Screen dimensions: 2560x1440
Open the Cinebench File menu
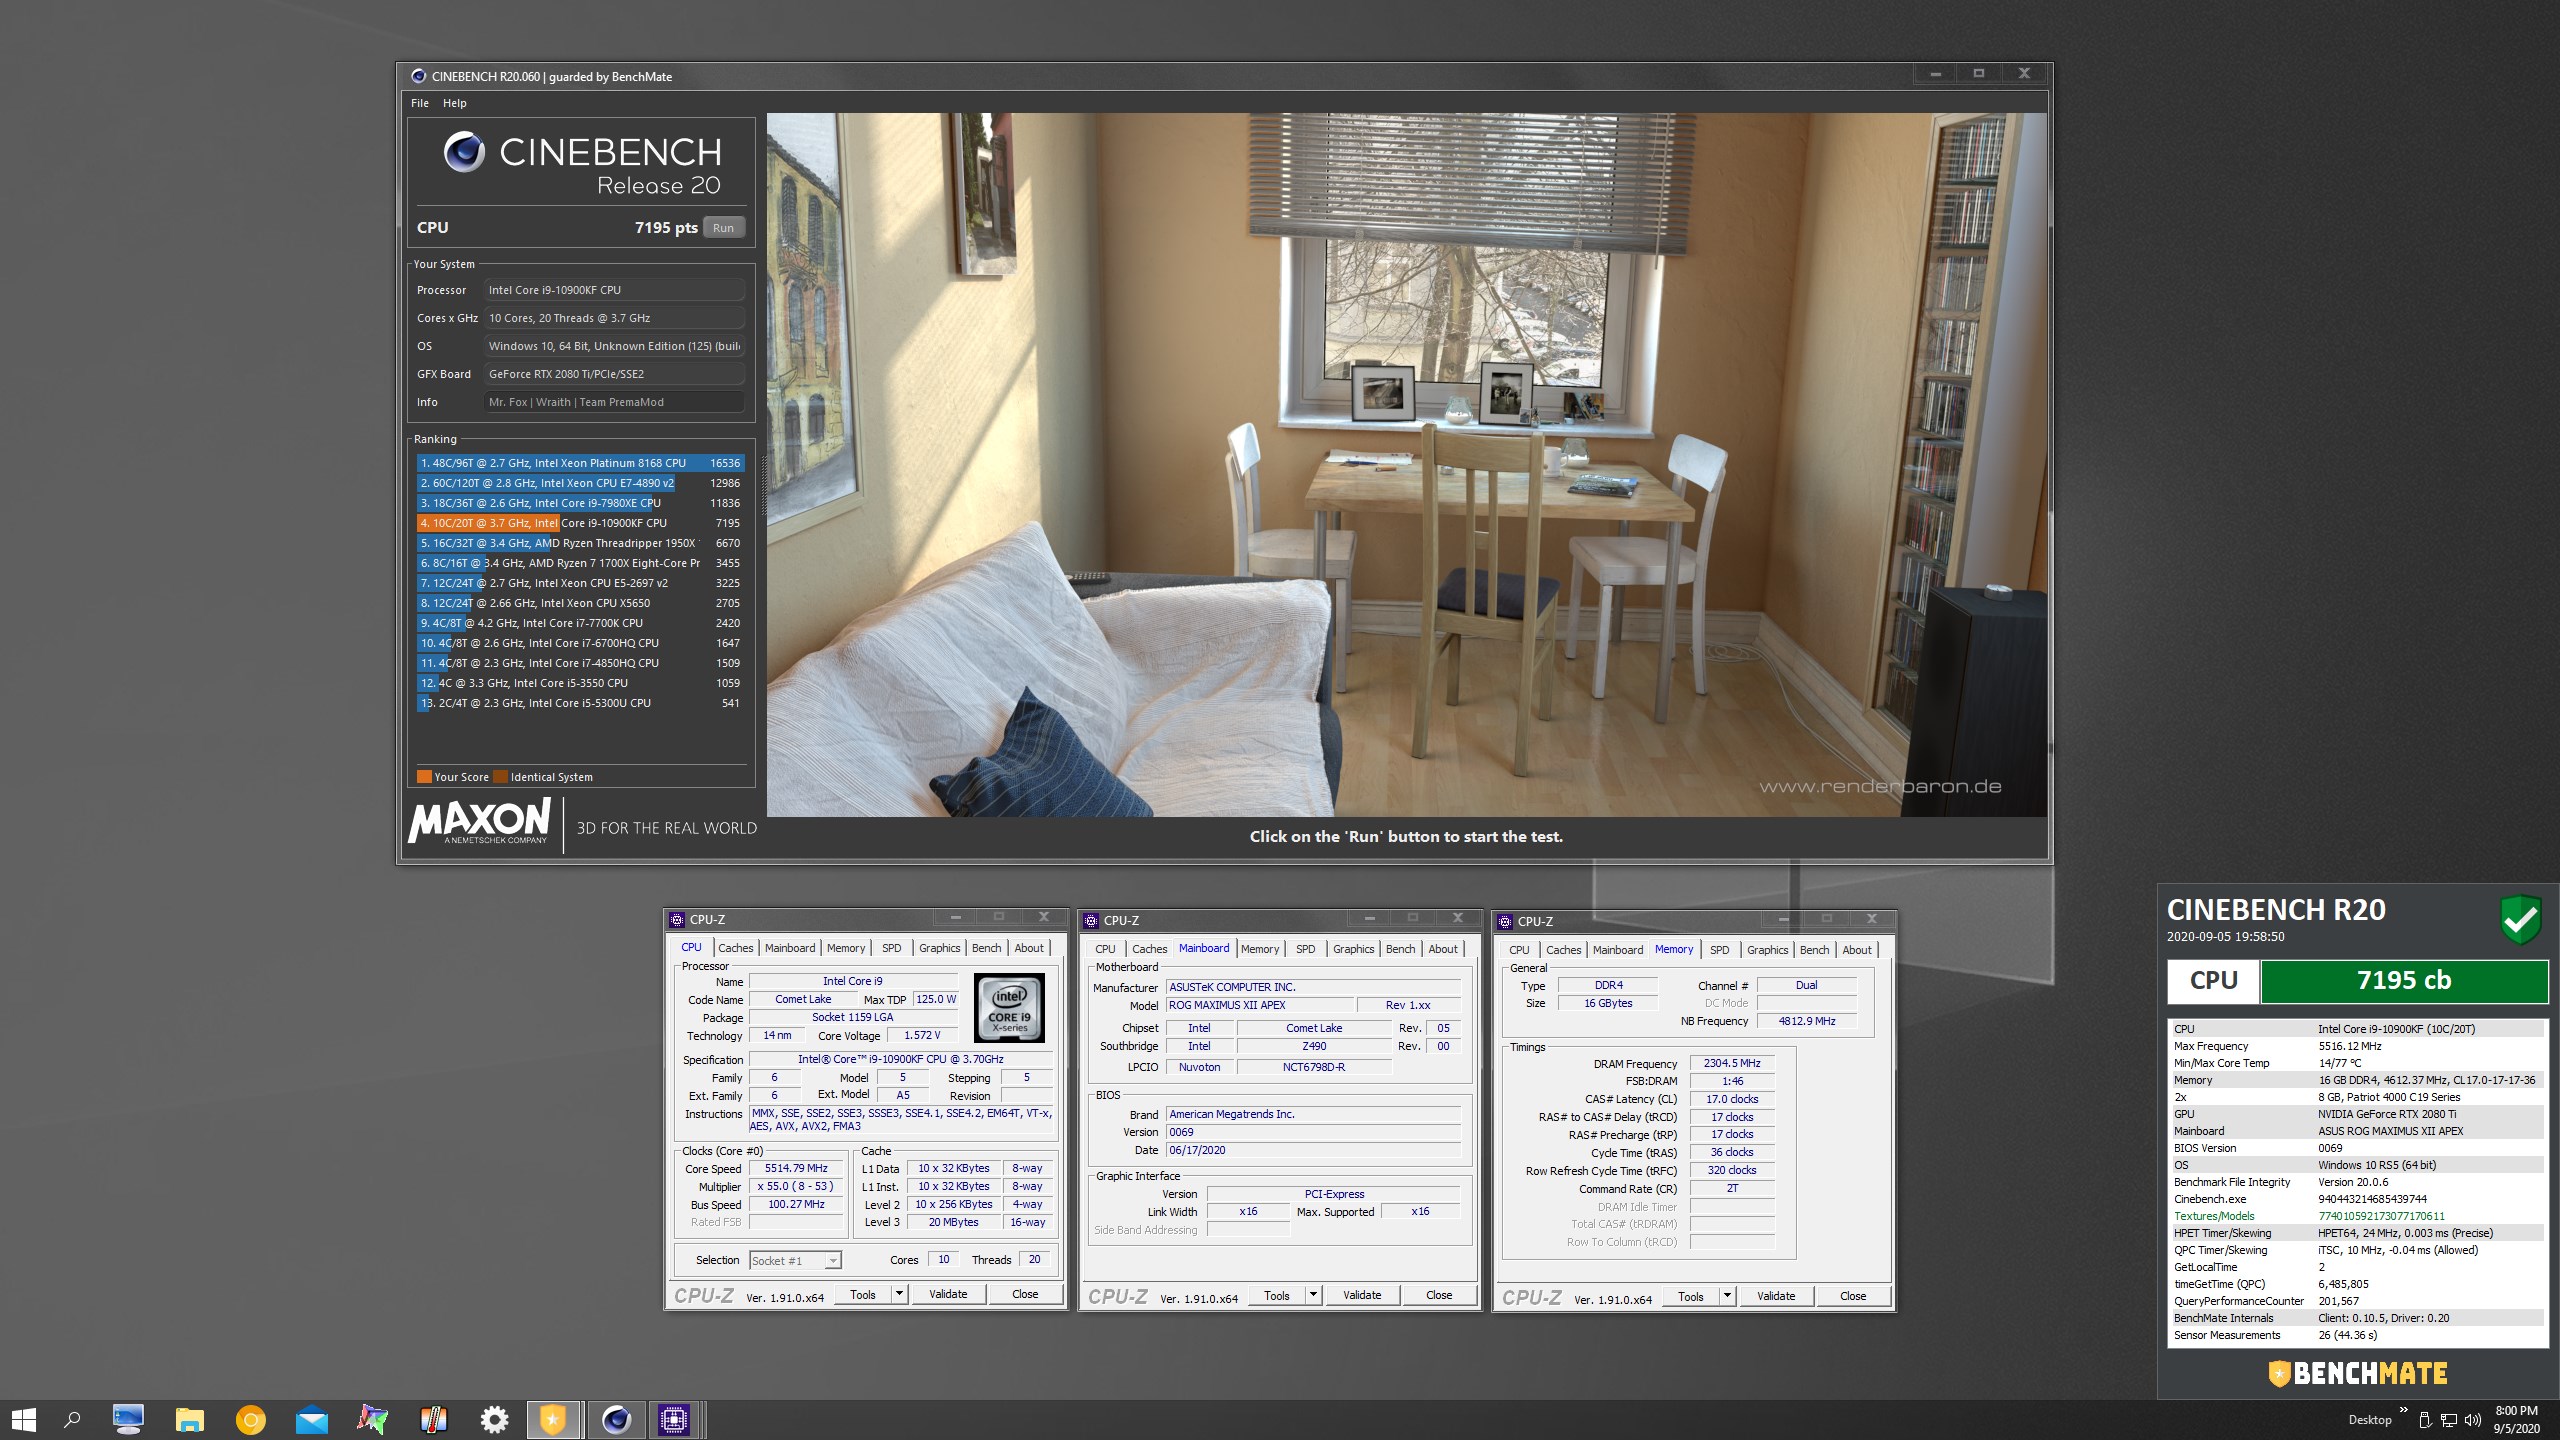click(x=419, y=103)
